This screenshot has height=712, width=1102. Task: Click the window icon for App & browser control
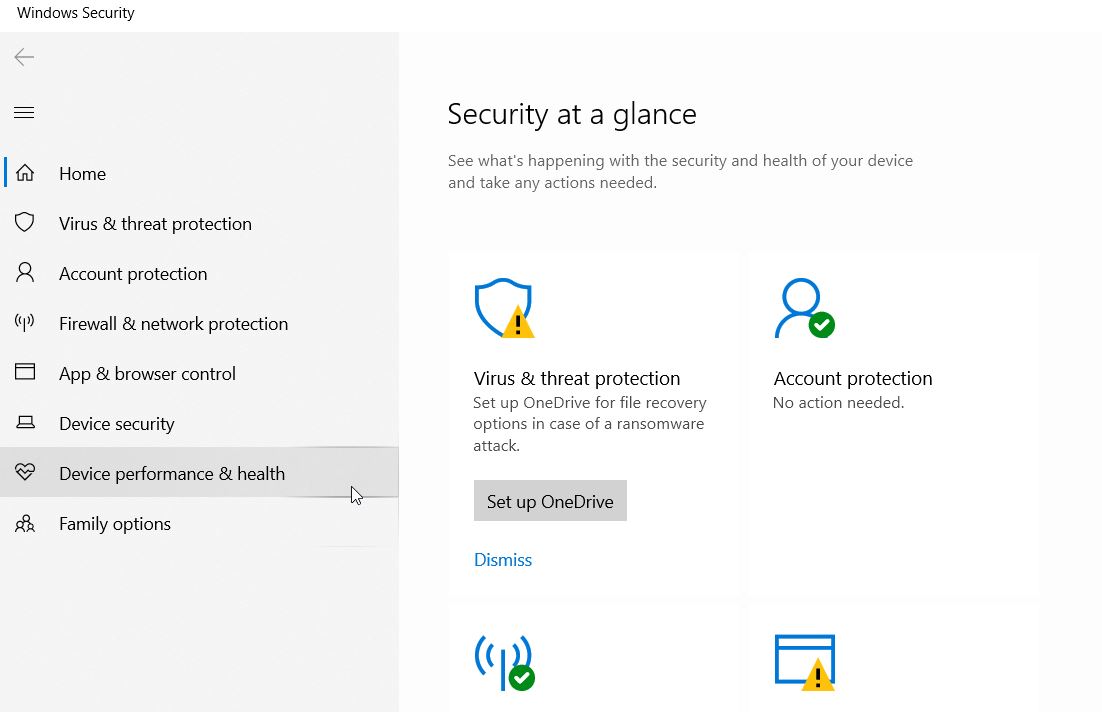[x=25, y=371]
